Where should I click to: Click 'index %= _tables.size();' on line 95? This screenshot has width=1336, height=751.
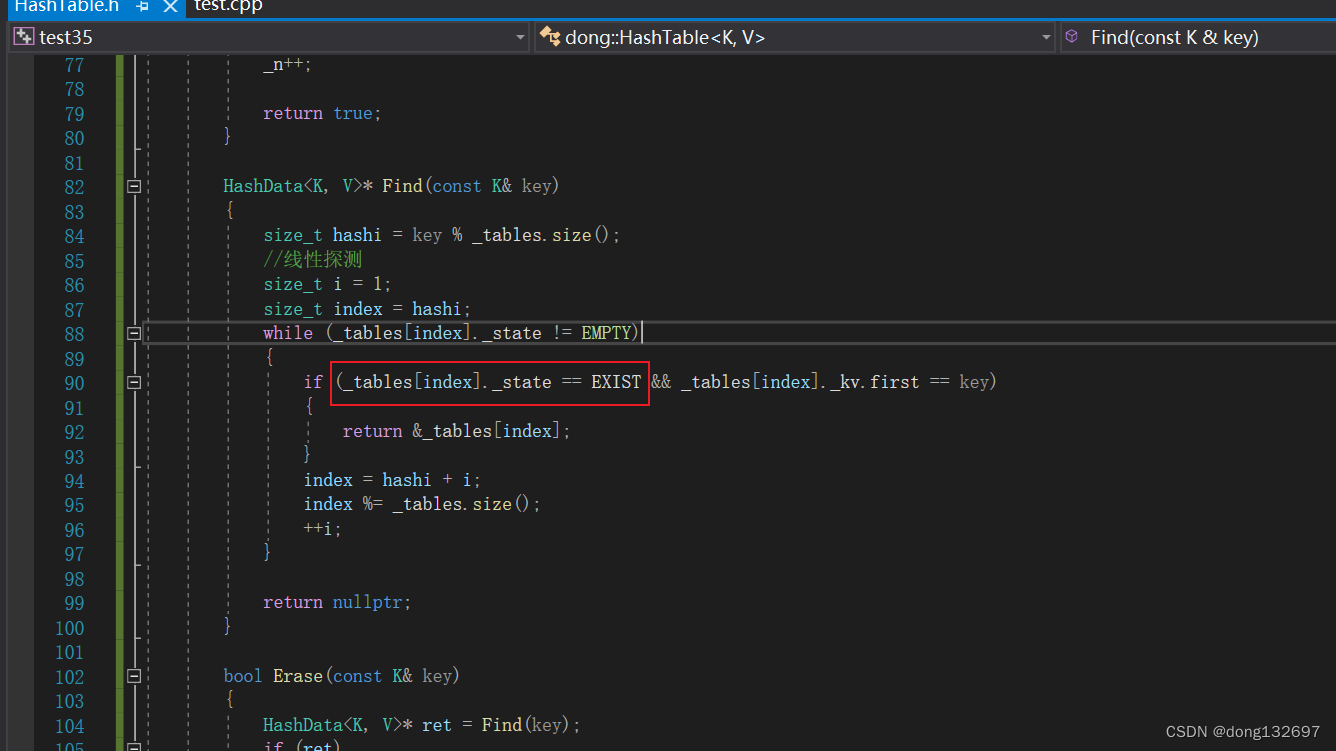[x=422, y=504]
